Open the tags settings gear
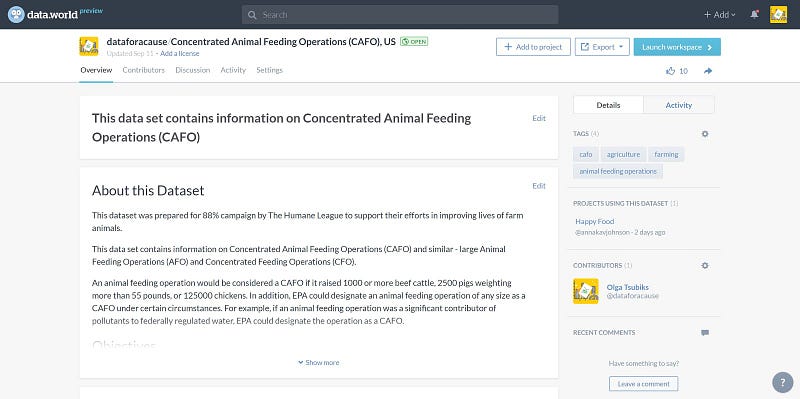800x399 pixels. (705, 134)
